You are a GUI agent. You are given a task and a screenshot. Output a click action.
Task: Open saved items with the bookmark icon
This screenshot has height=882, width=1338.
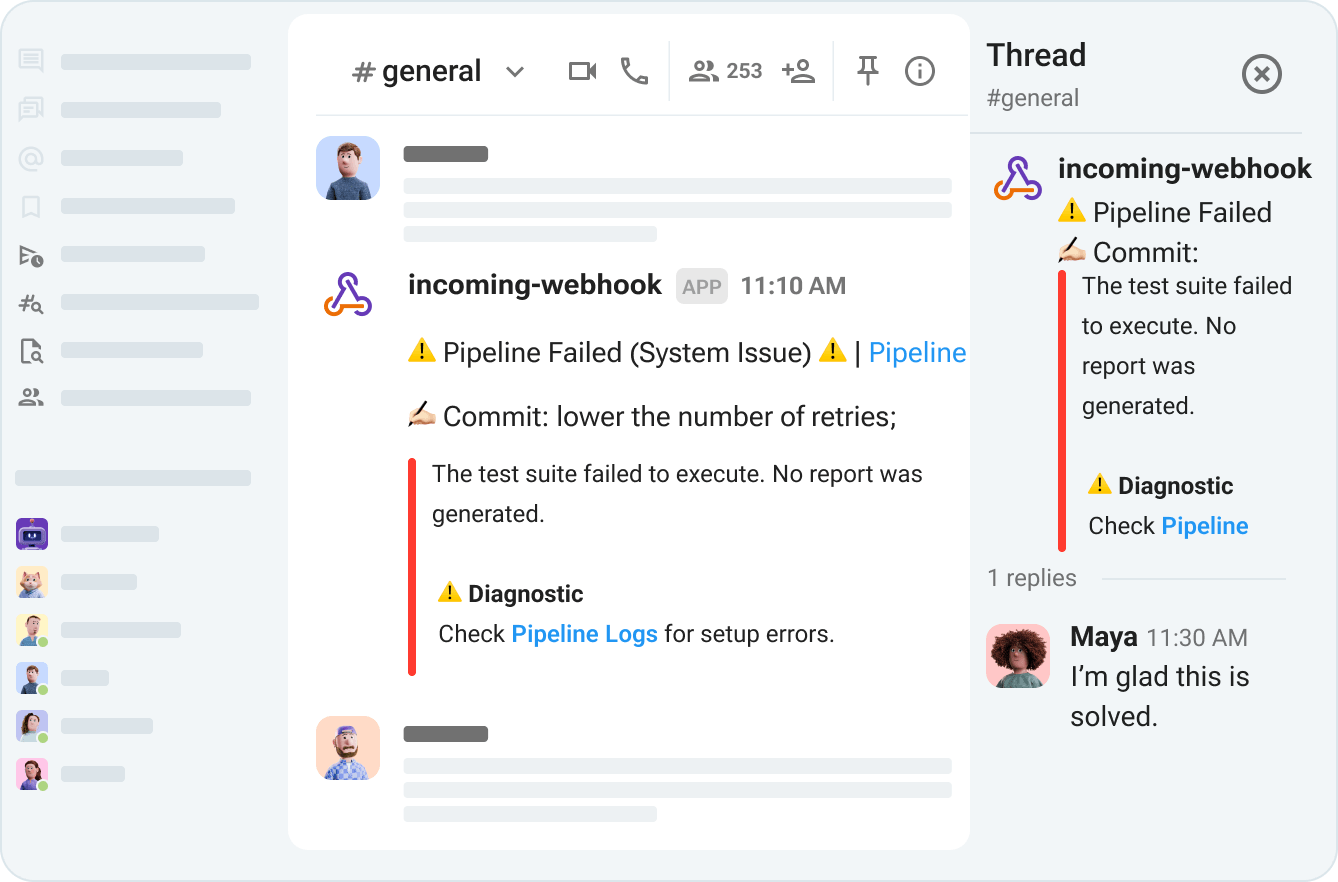tap(31, 206)
